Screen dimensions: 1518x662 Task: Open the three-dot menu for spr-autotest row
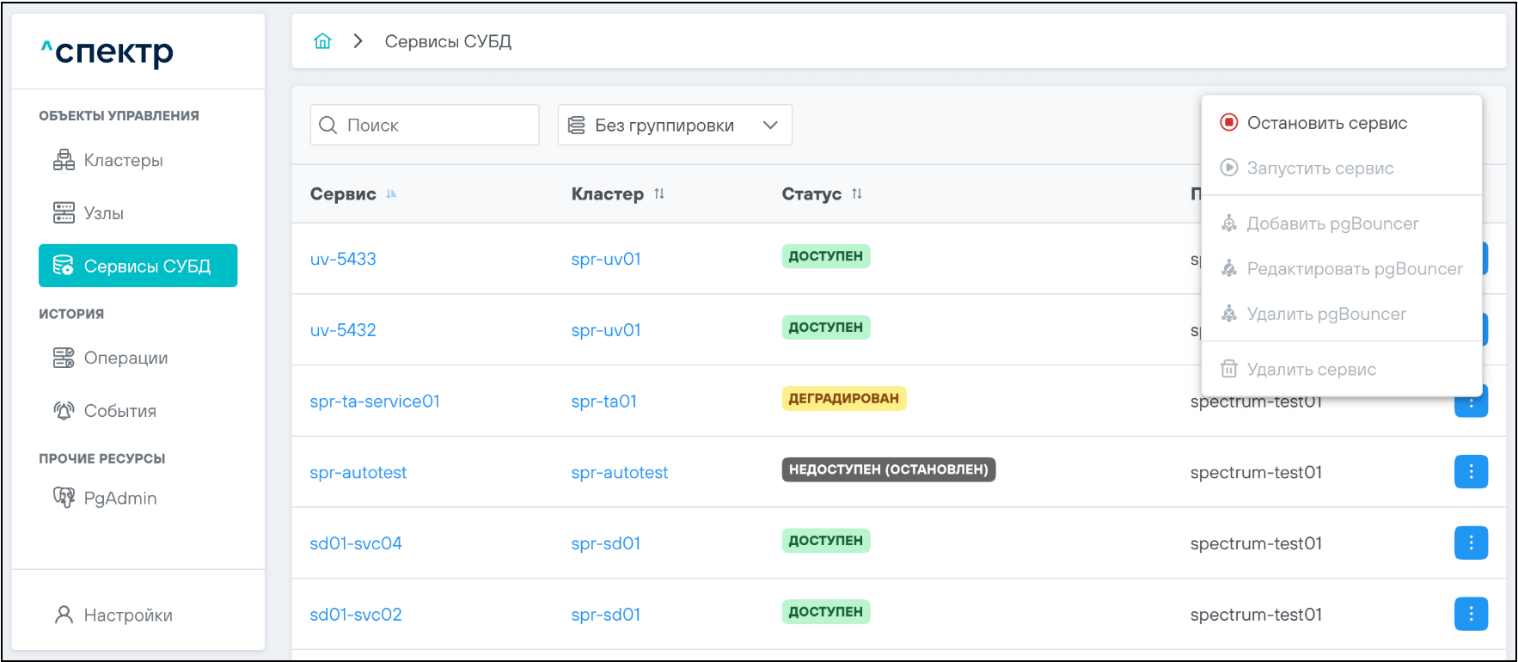tap(1470, 472)
